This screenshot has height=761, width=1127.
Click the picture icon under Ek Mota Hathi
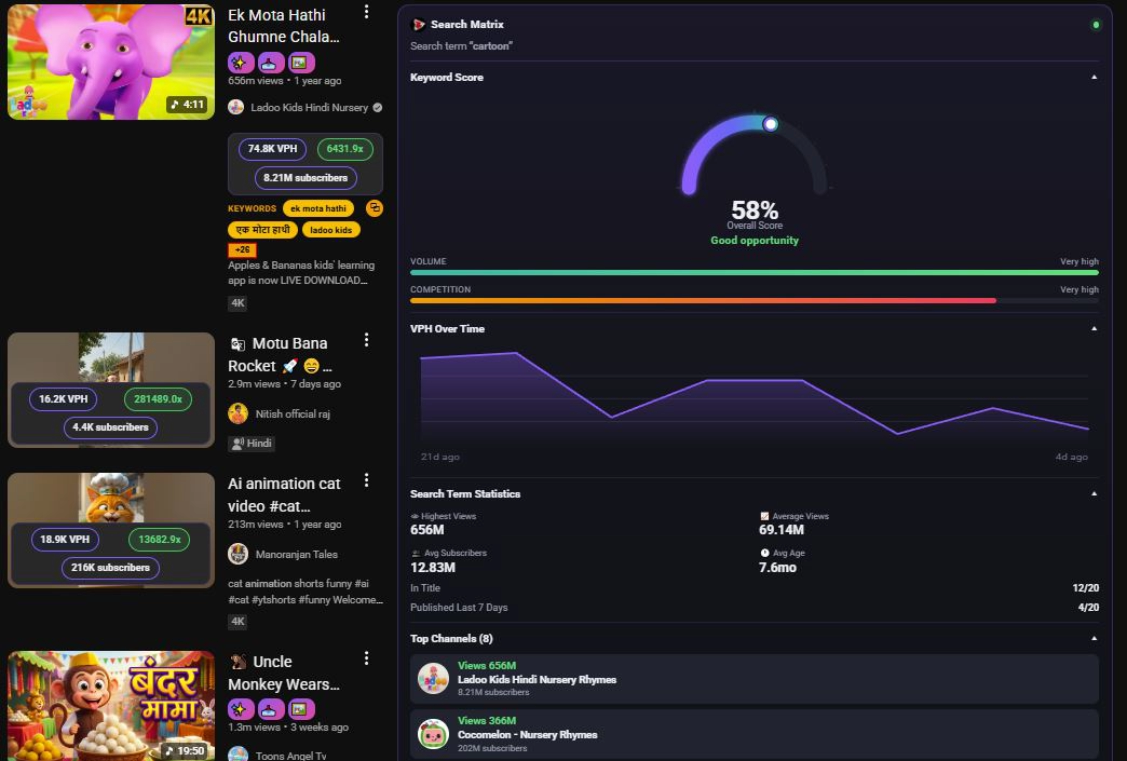click(301, 63)
